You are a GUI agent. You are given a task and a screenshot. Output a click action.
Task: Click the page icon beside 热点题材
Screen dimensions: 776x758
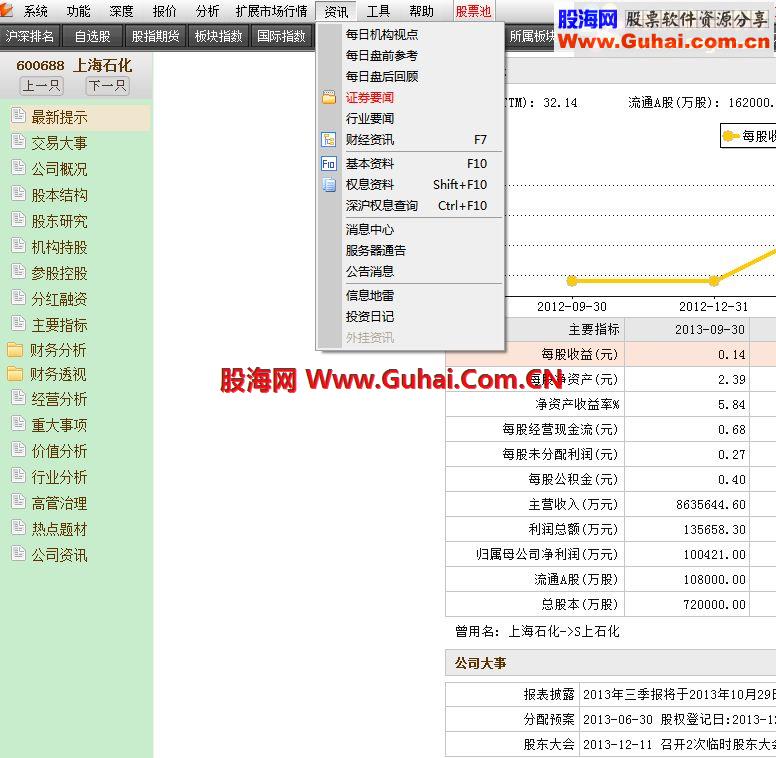tap(18, 527)
